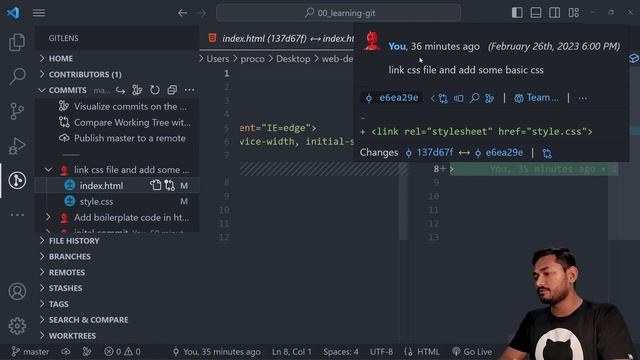Select style.css in the commit tree
The height and width of the screenshot is (360, 640).
pos(96,202)
